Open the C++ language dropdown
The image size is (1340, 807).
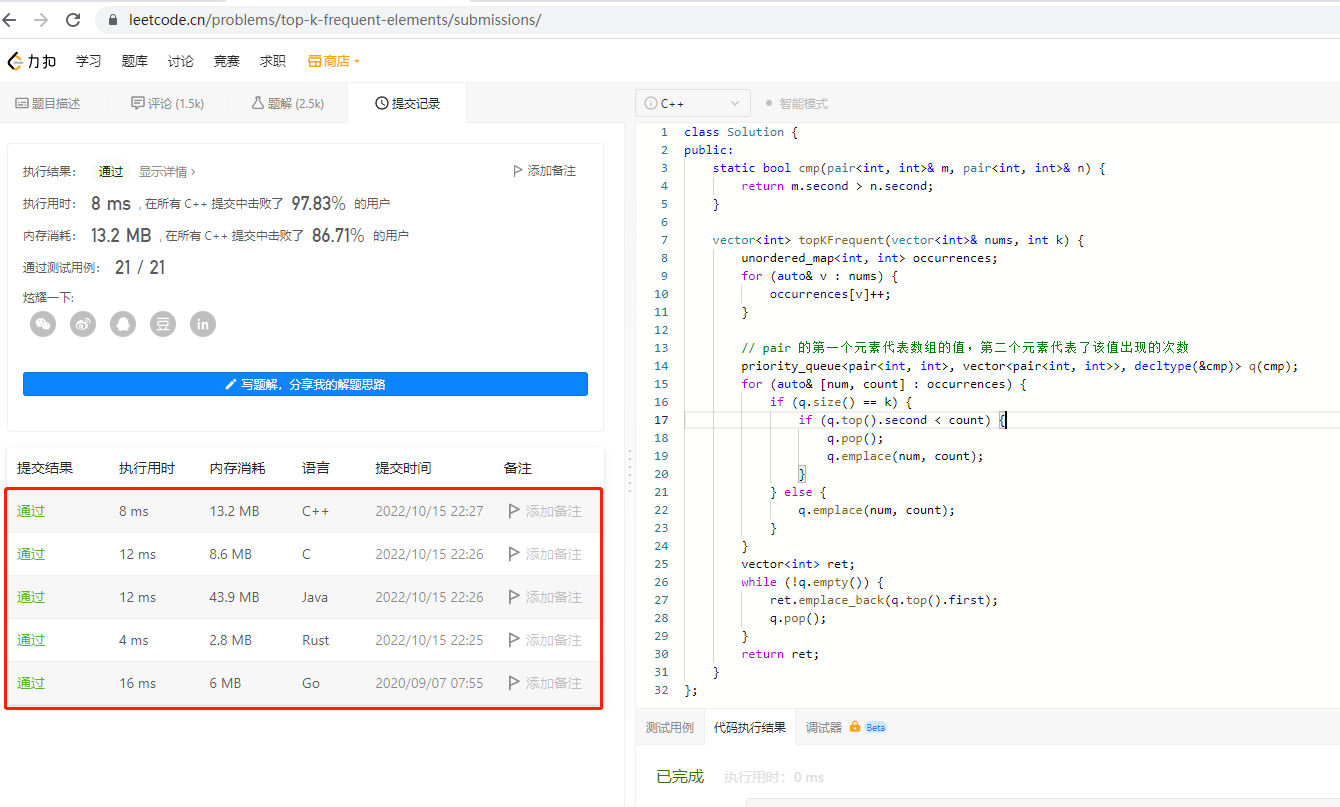point(693,103)
